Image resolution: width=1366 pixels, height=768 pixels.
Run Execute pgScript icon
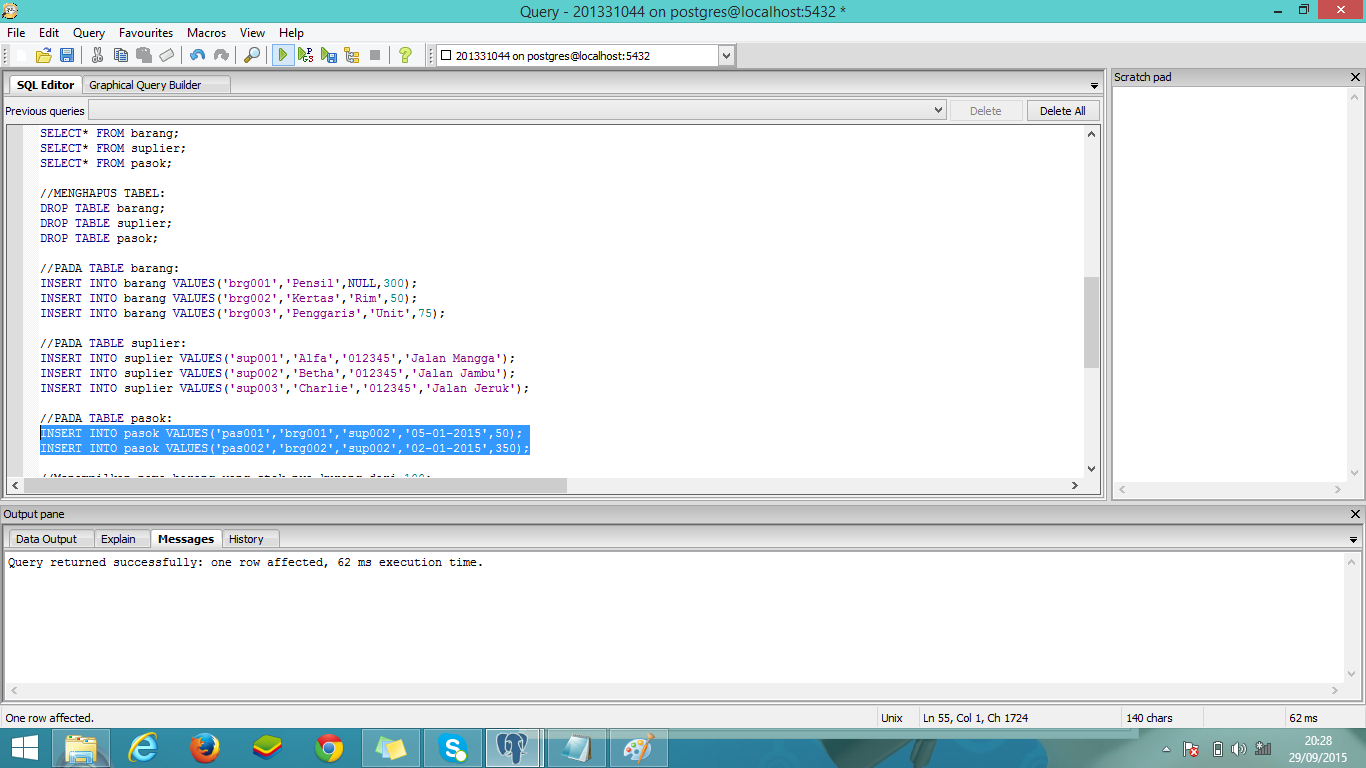click(x=306, y=55)
